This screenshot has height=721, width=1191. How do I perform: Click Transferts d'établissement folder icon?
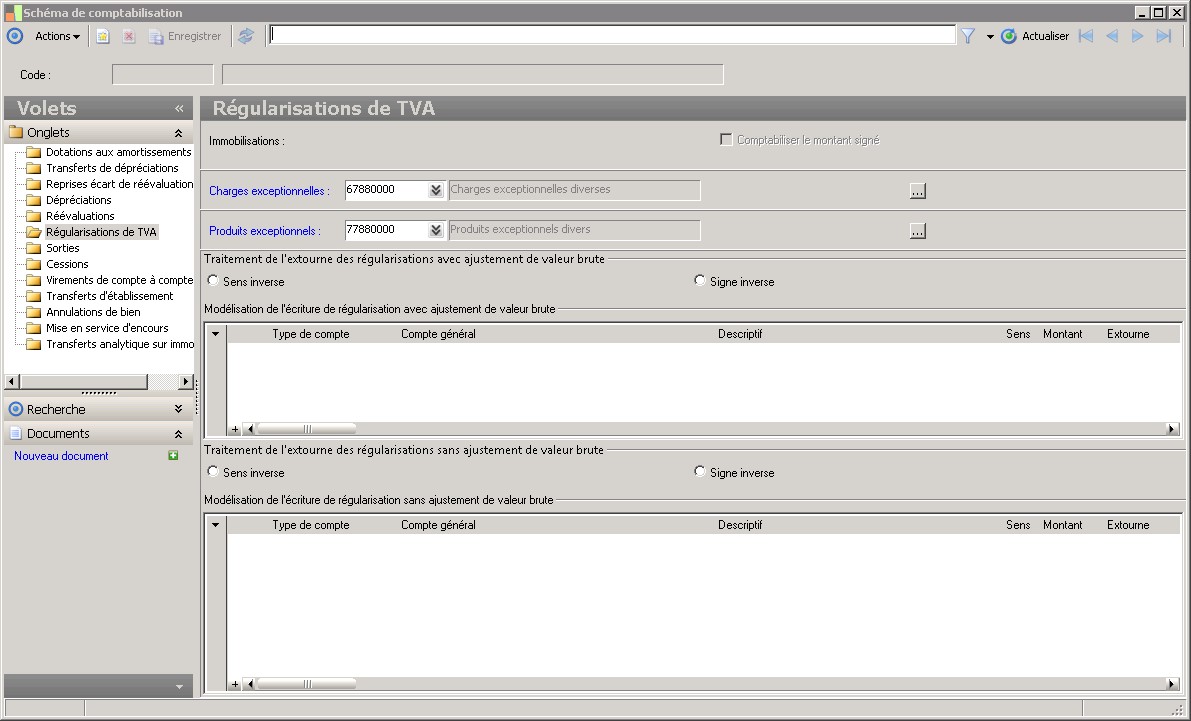click(33, 296)
